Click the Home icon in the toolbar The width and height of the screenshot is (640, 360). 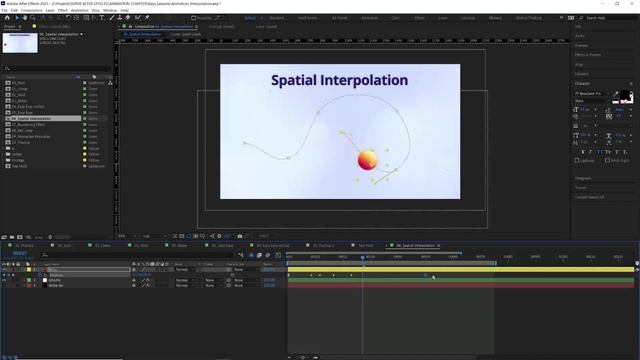(7, 18)
